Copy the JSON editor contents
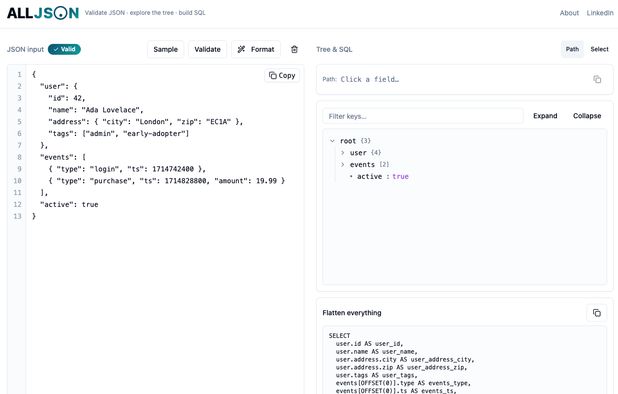Image resolution: width=618 pixels, height=394 pixels. pos(282,75)
